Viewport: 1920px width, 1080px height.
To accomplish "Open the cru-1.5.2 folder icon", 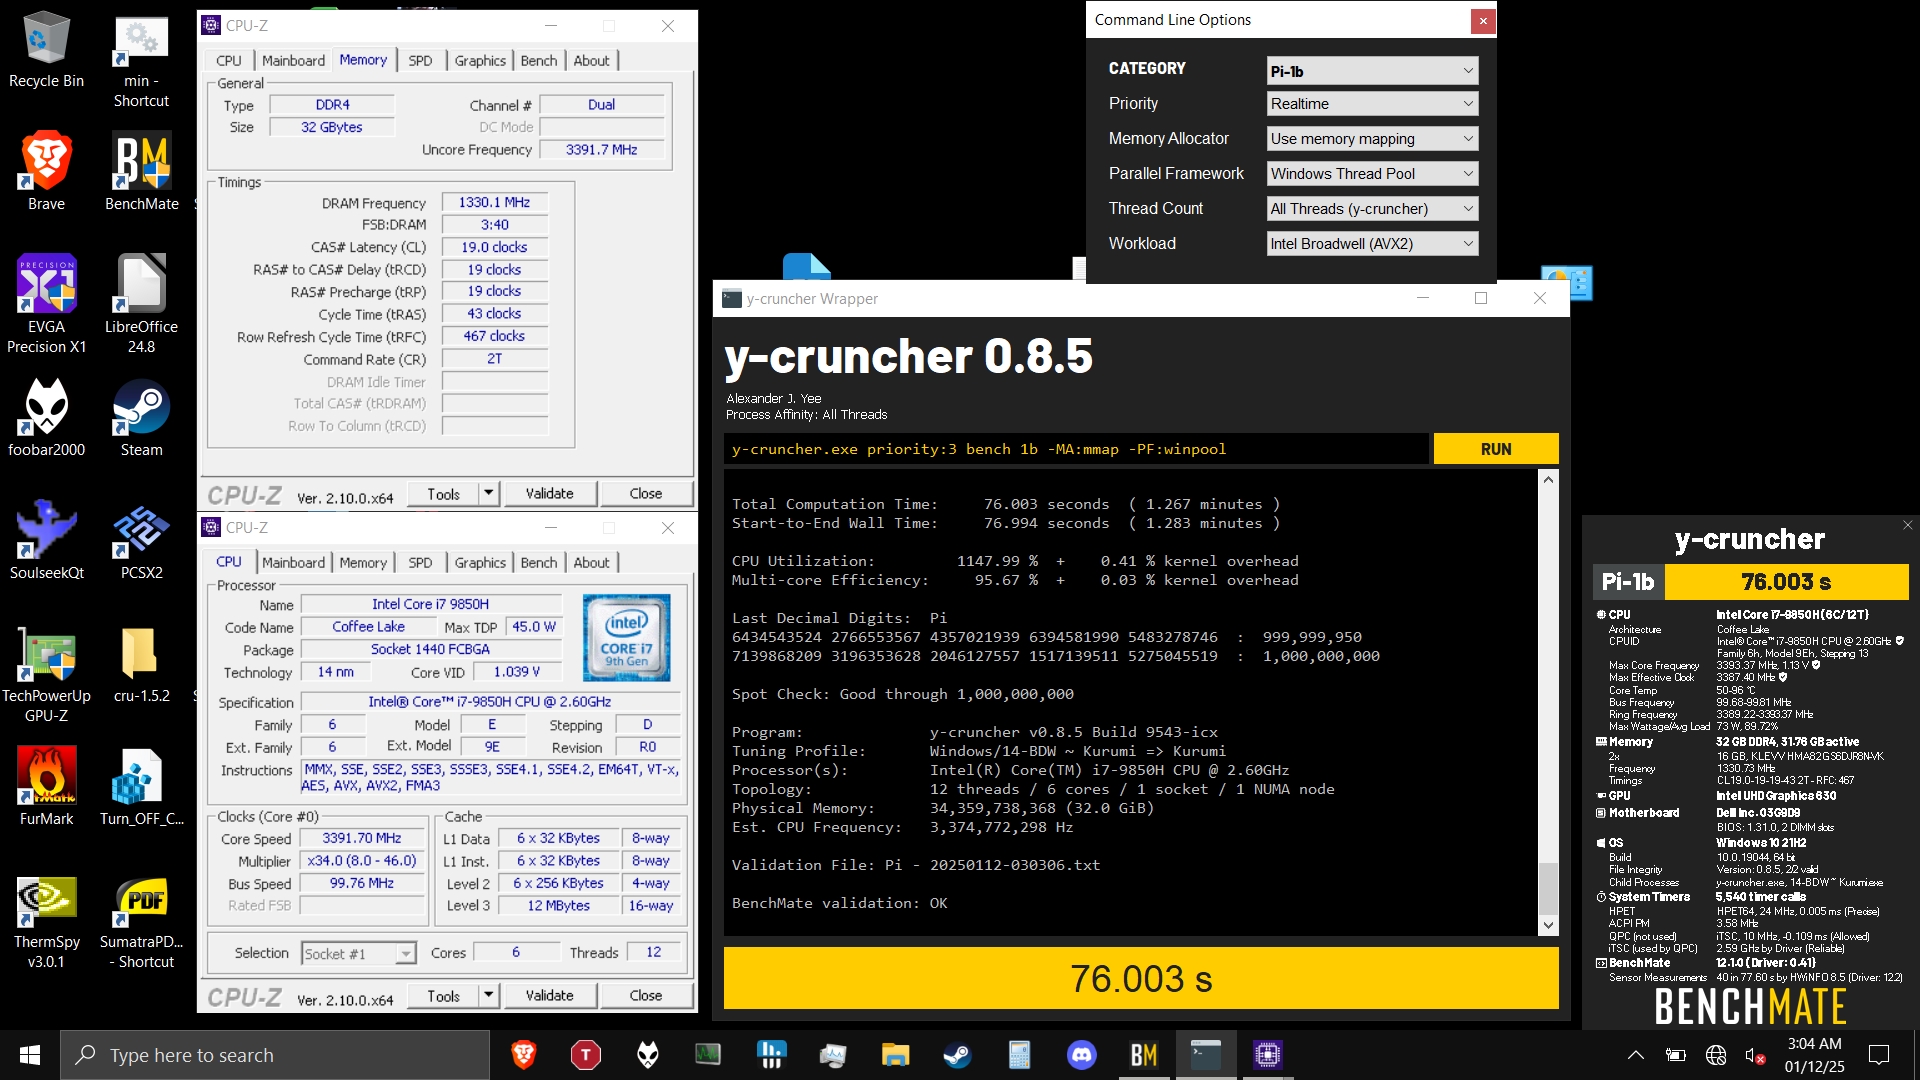I will (x=141, y=663).
